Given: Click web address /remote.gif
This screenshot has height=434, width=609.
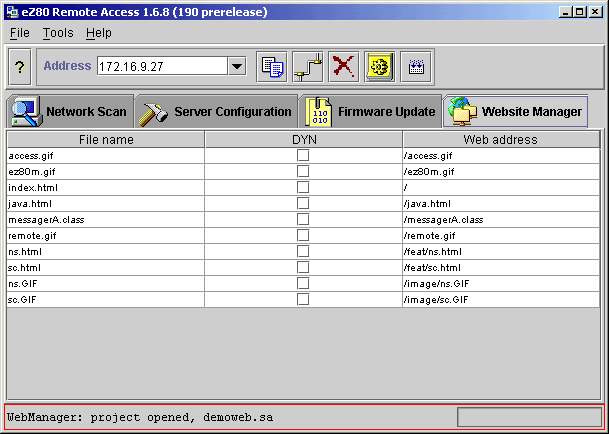Looking at the screenshot, I should pyautogui.click(x=430, y=235).
